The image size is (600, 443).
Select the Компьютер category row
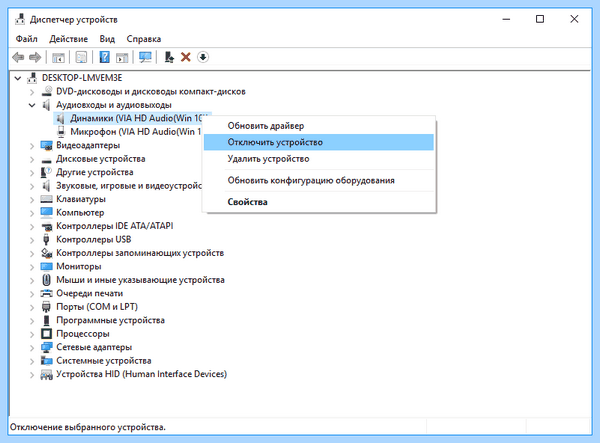[x=72, y=213]
